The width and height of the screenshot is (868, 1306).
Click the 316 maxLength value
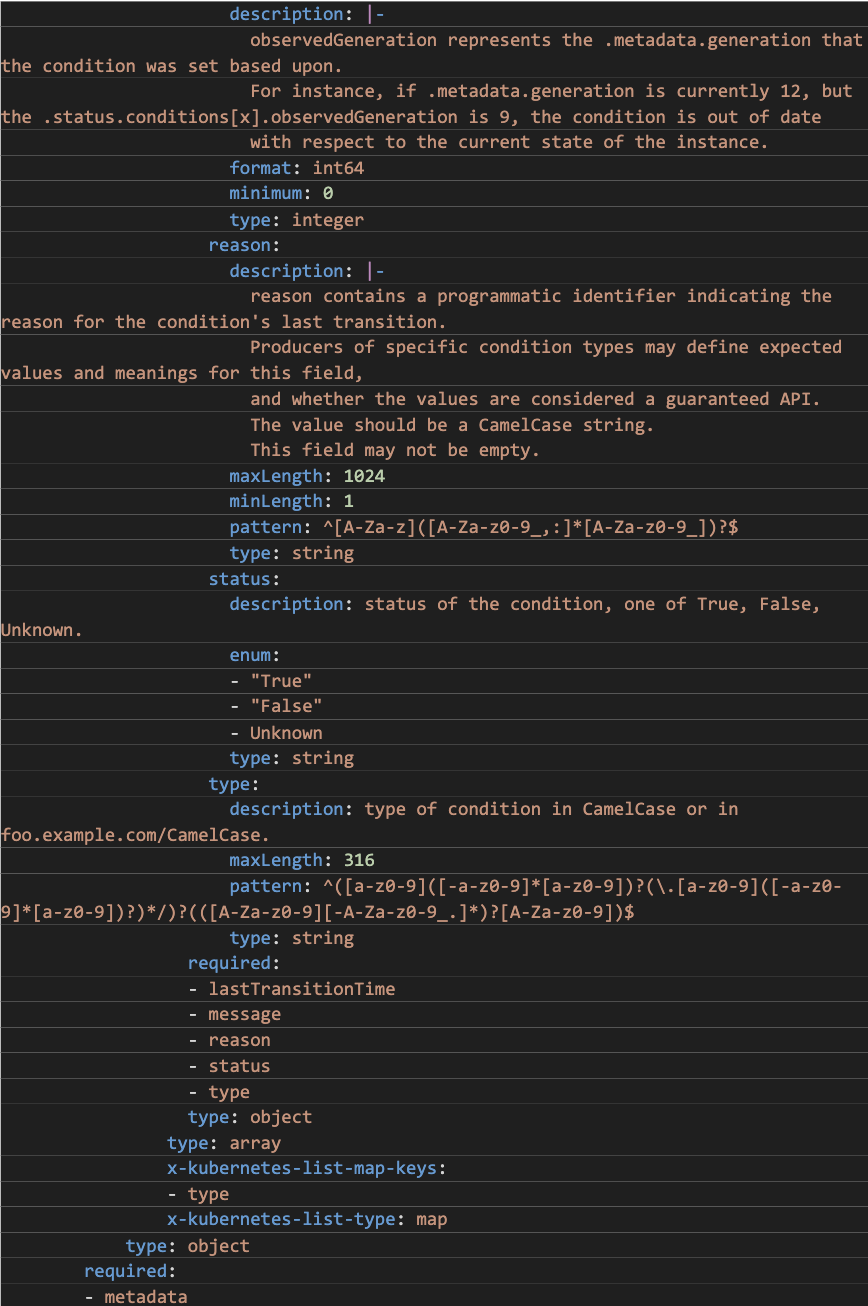pos(359,860)
